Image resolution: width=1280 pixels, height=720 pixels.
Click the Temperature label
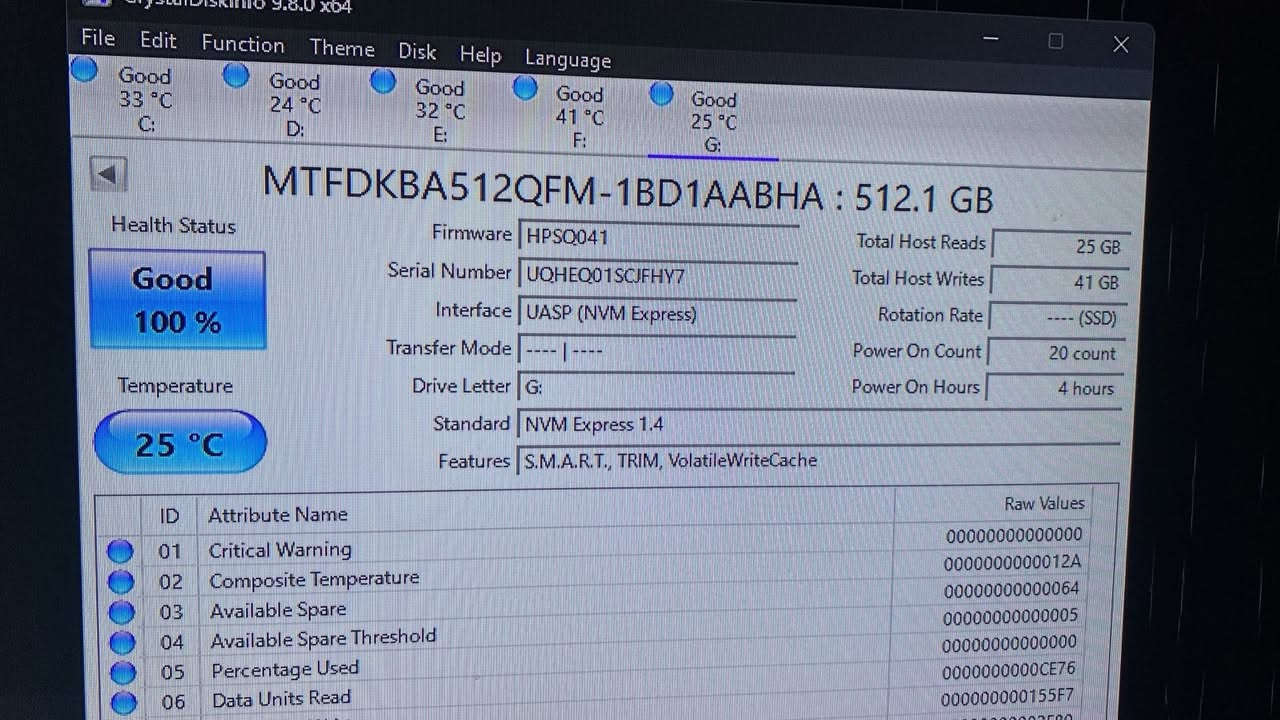(x=175, y=386)
